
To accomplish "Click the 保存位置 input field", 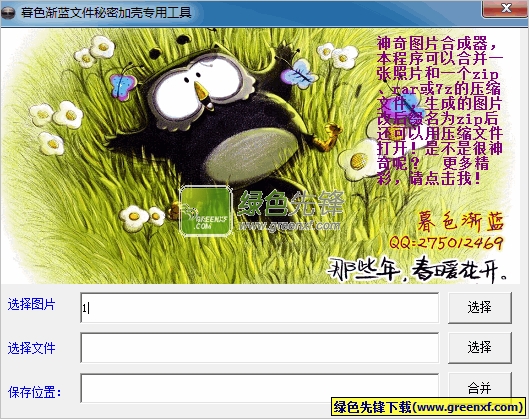I will (260, 388).
